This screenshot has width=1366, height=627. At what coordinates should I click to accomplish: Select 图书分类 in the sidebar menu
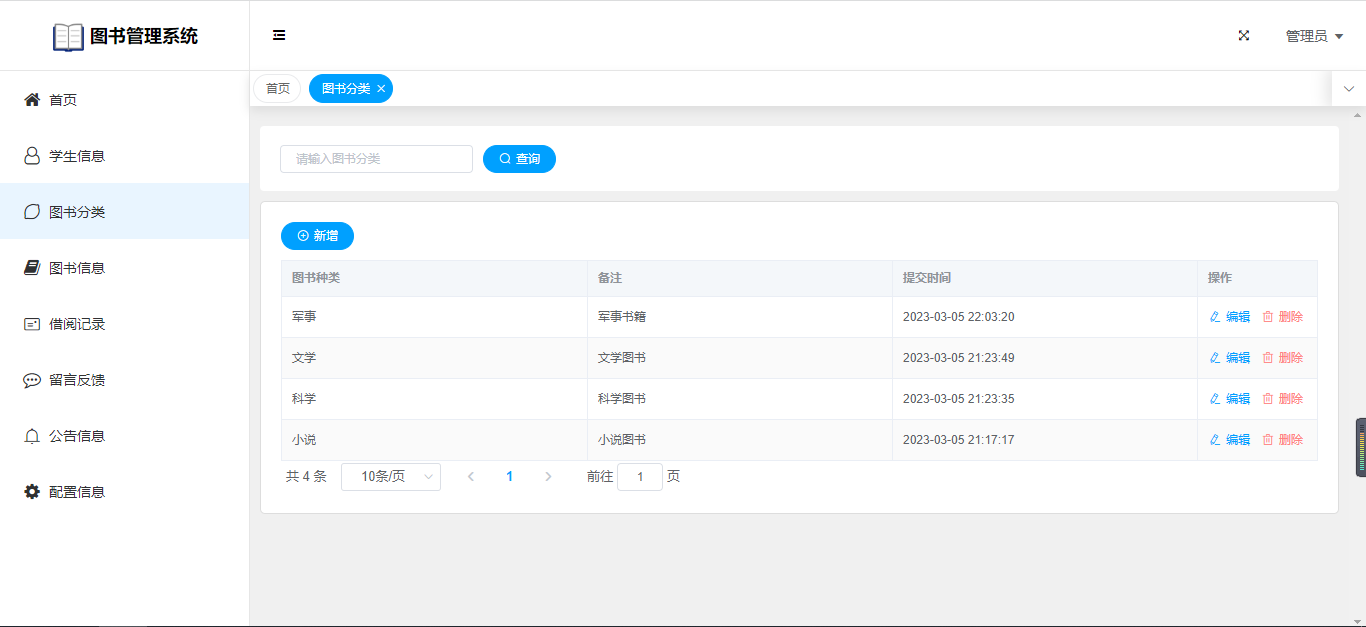click(x=77, y=212)
